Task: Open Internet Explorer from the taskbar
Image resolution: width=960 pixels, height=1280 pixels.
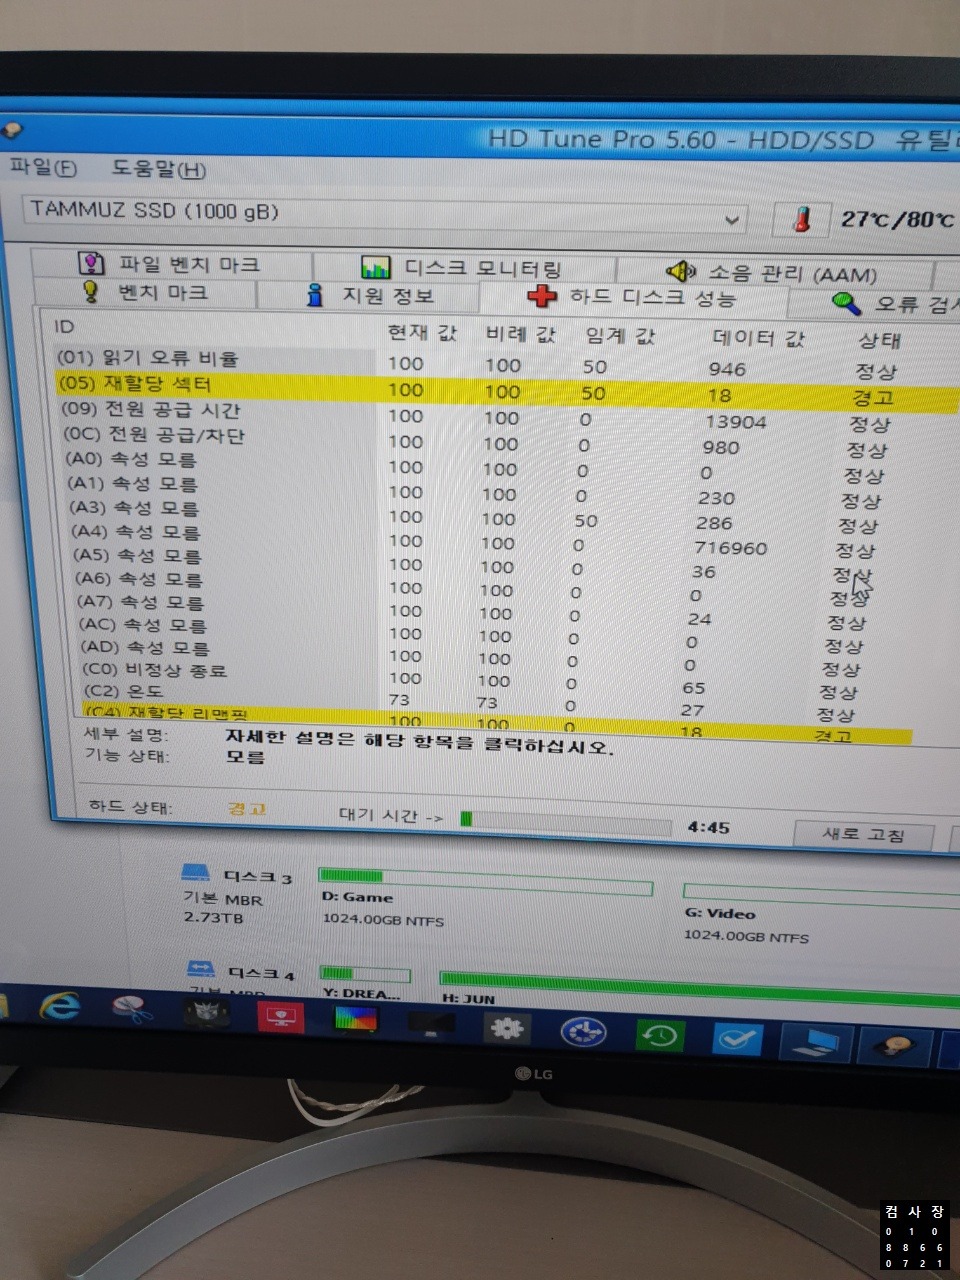Action: pyautogui.click(x=60, y=1007)
